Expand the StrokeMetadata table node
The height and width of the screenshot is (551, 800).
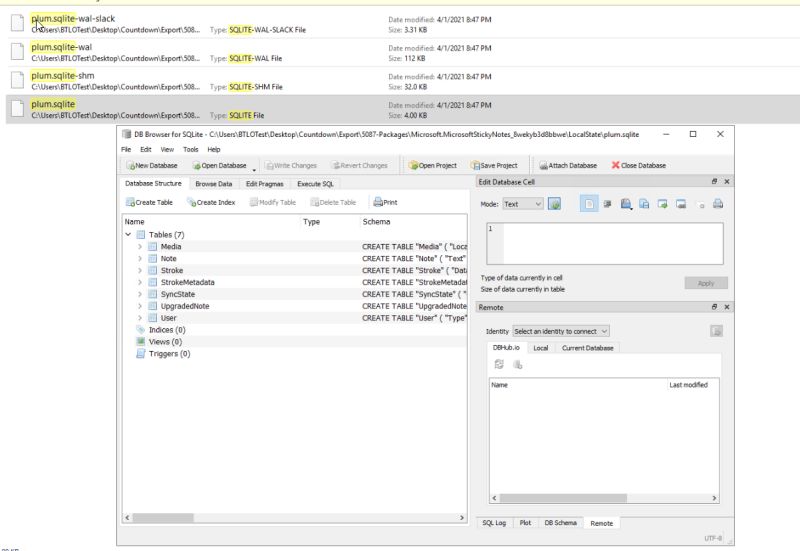click(x=140, y=282)
